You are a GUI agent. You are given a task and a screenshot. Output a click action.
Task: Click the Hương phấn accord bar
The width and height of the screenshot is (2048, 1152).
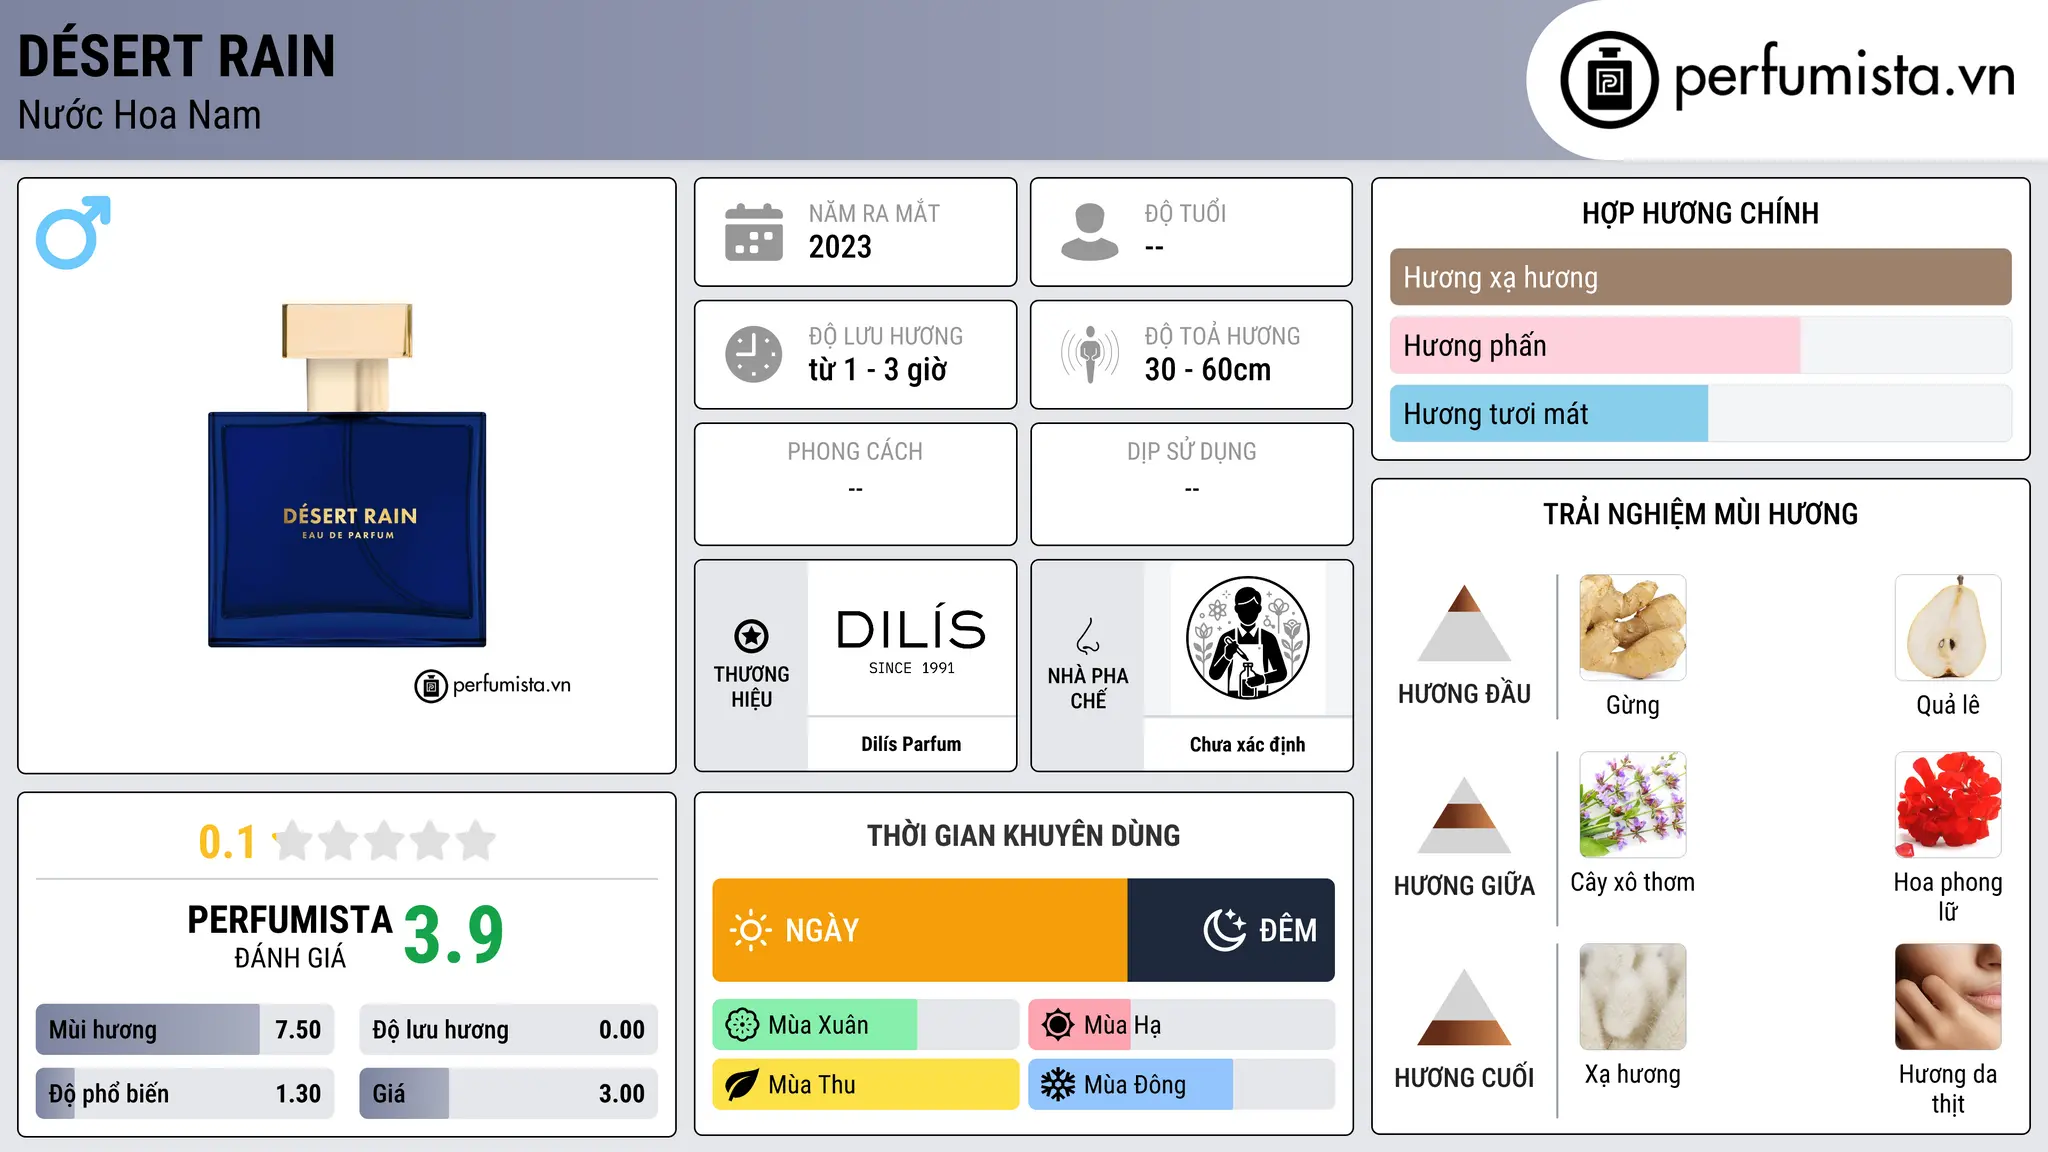(x=1700, y=345)
